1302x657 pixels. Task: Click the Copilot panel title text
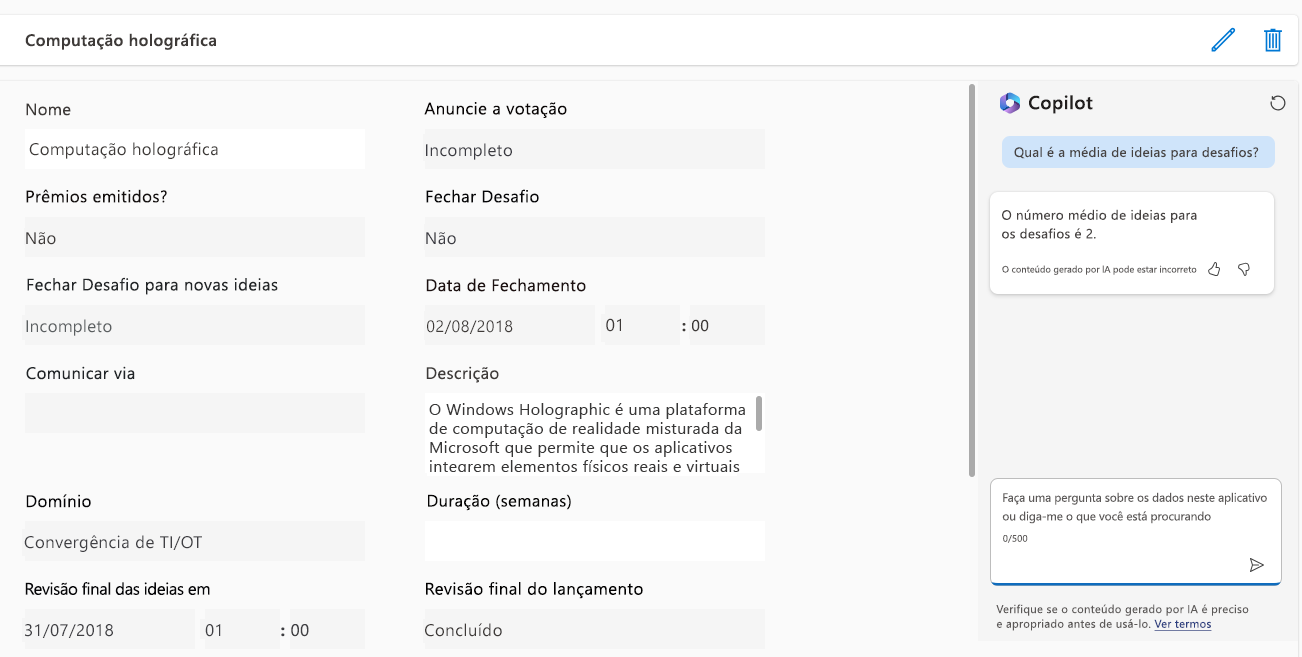pos(1060,103)
